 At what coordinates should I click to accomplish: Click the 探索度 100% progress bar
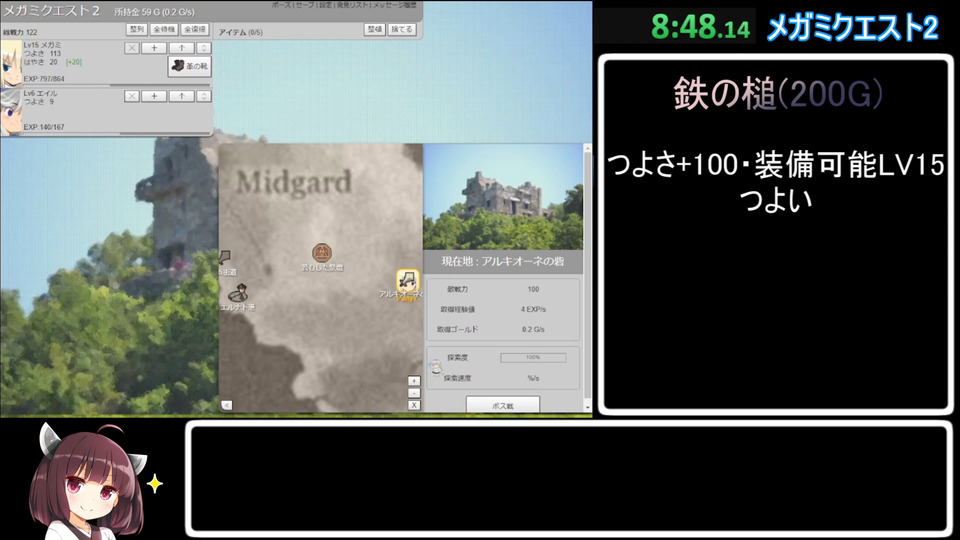pyautogui.click(x=533, y=358)
